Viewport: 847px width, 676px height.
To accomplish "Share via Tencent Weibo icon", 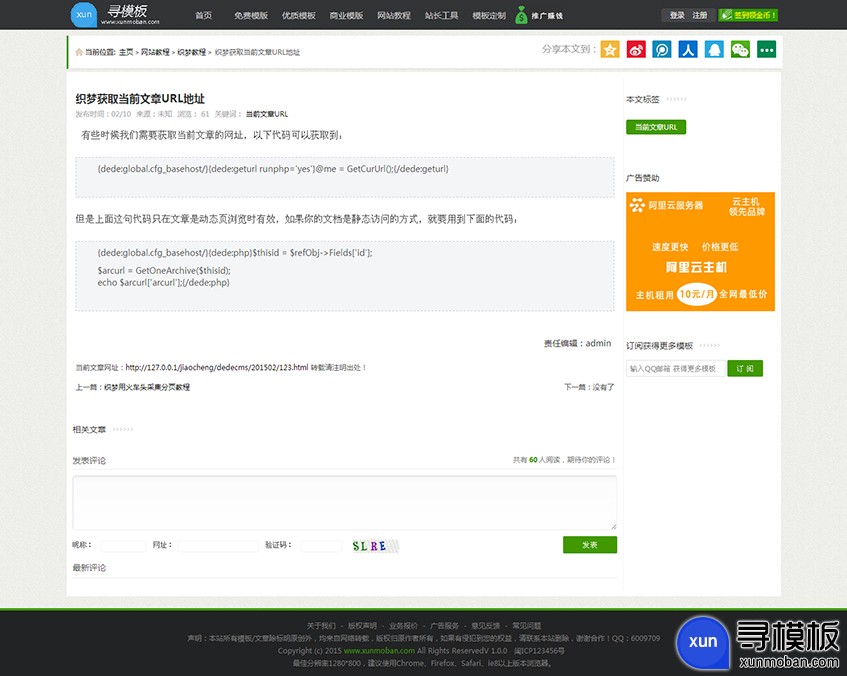I will point(662,49).
